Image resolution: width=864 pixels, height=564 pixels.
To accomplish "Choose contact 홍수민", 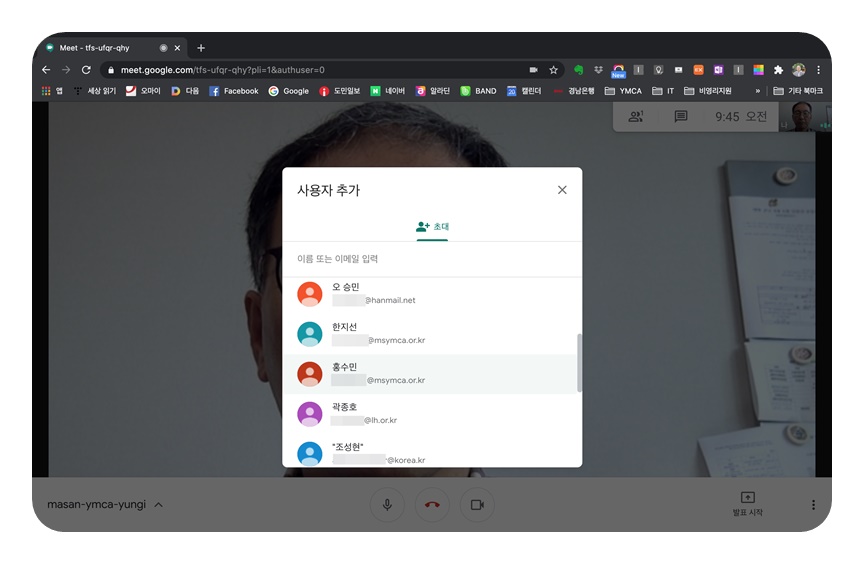I will [x=432, y=374].
